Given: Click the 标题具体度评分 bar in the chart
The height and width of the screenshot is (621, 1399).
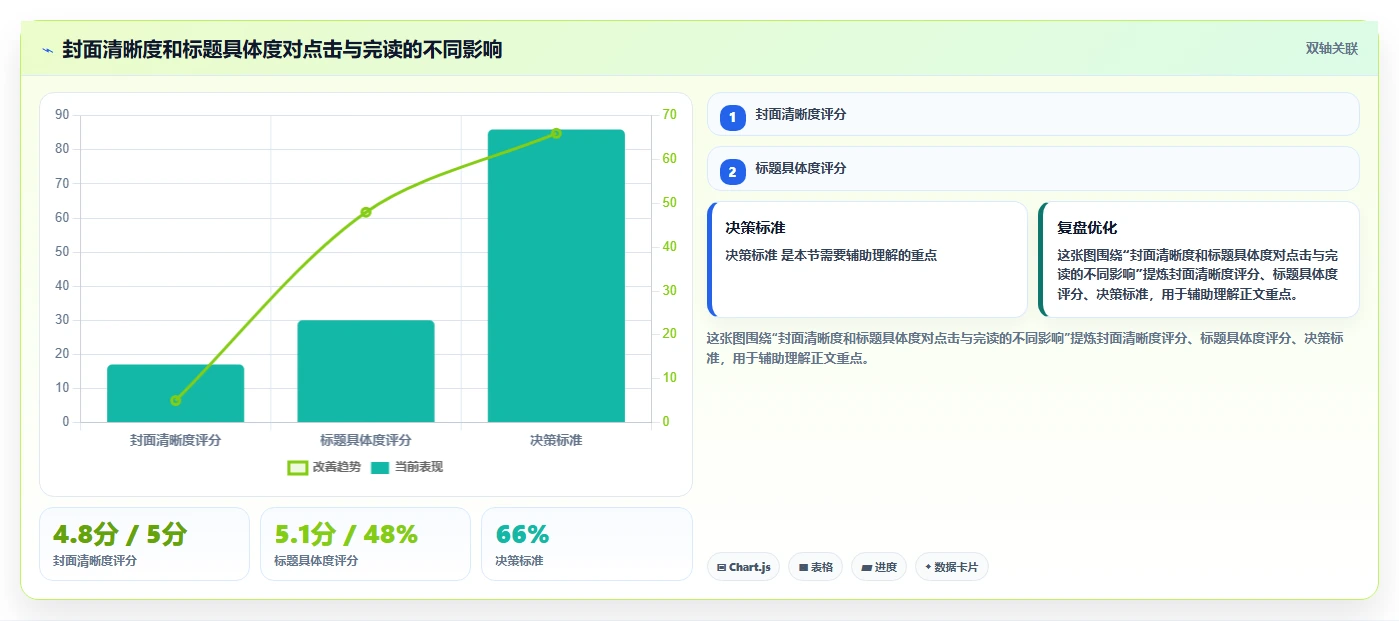Looking at the screenshot, I should click(x=366, y=371).
